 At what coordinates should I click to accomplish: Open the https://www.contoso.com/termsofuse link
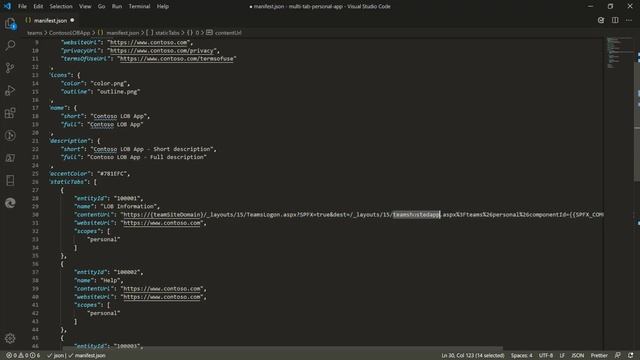click(x=177, y=59)
